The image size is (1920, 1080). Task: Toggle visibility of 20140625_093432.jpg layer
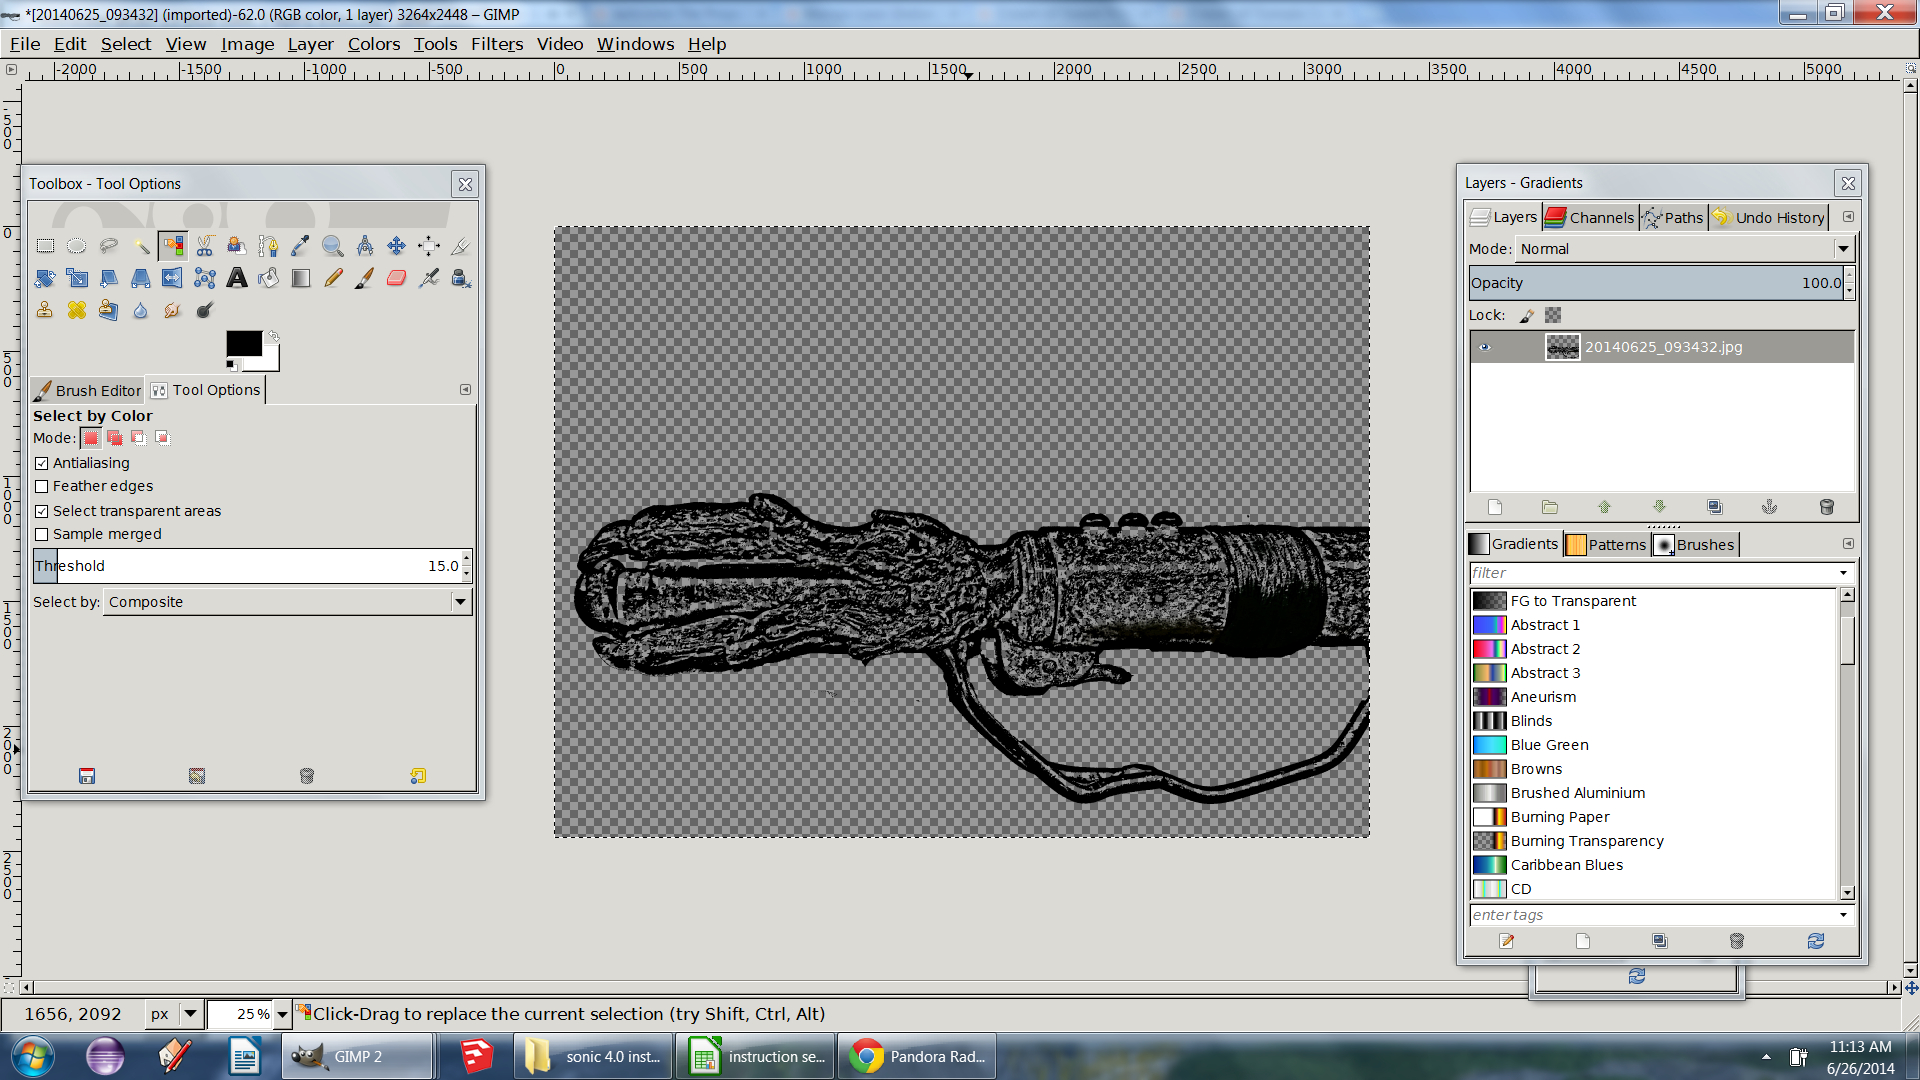(1485, 347)
